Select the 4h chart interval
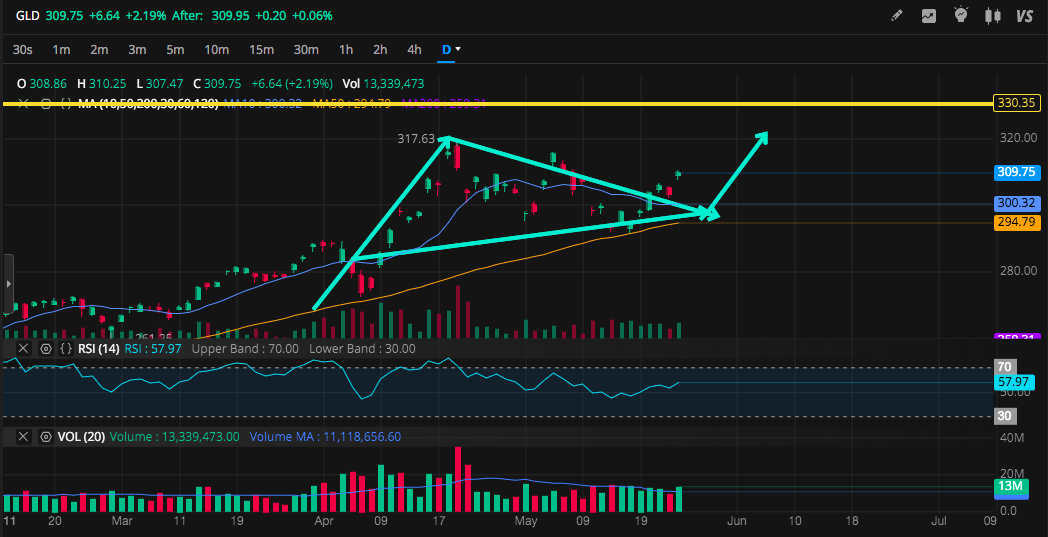This screenshot has height=537, width=1048. coord(414,49)
